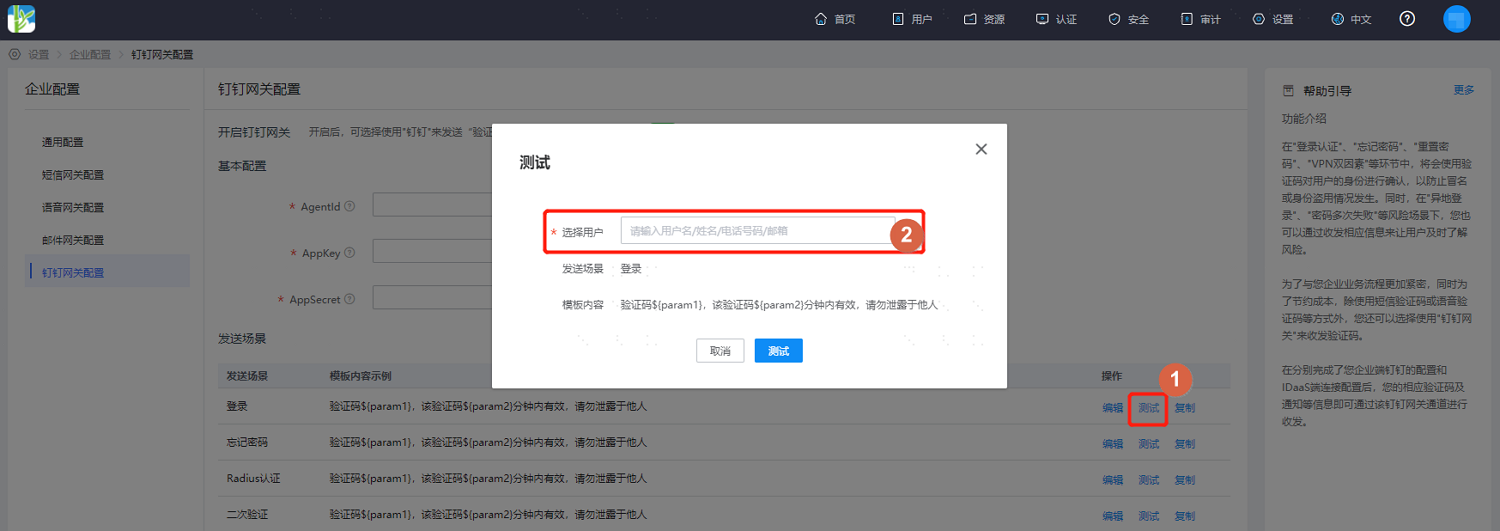The height and width of the screenshot is (531, 1500).
Task: Click 复制 in the 忘记密码 row
Action: point(1185,444)
